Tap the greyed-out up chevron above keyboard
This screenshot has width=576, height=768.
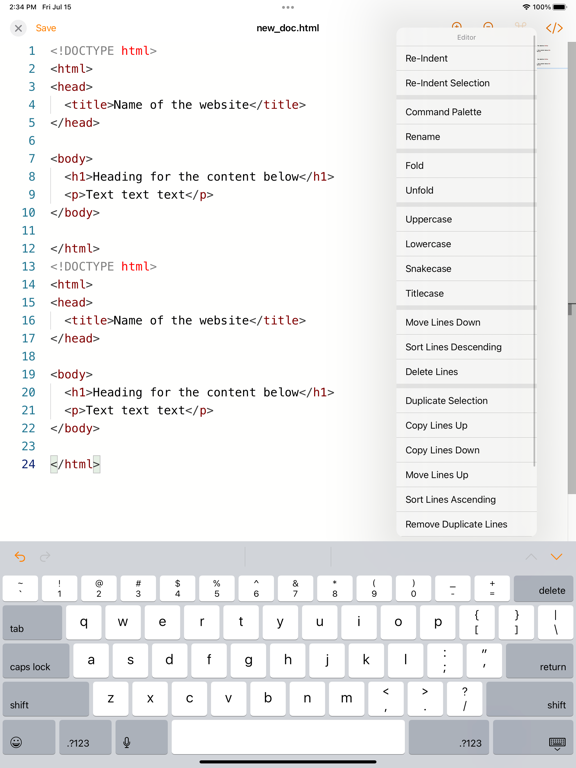[x=531, y=557]
